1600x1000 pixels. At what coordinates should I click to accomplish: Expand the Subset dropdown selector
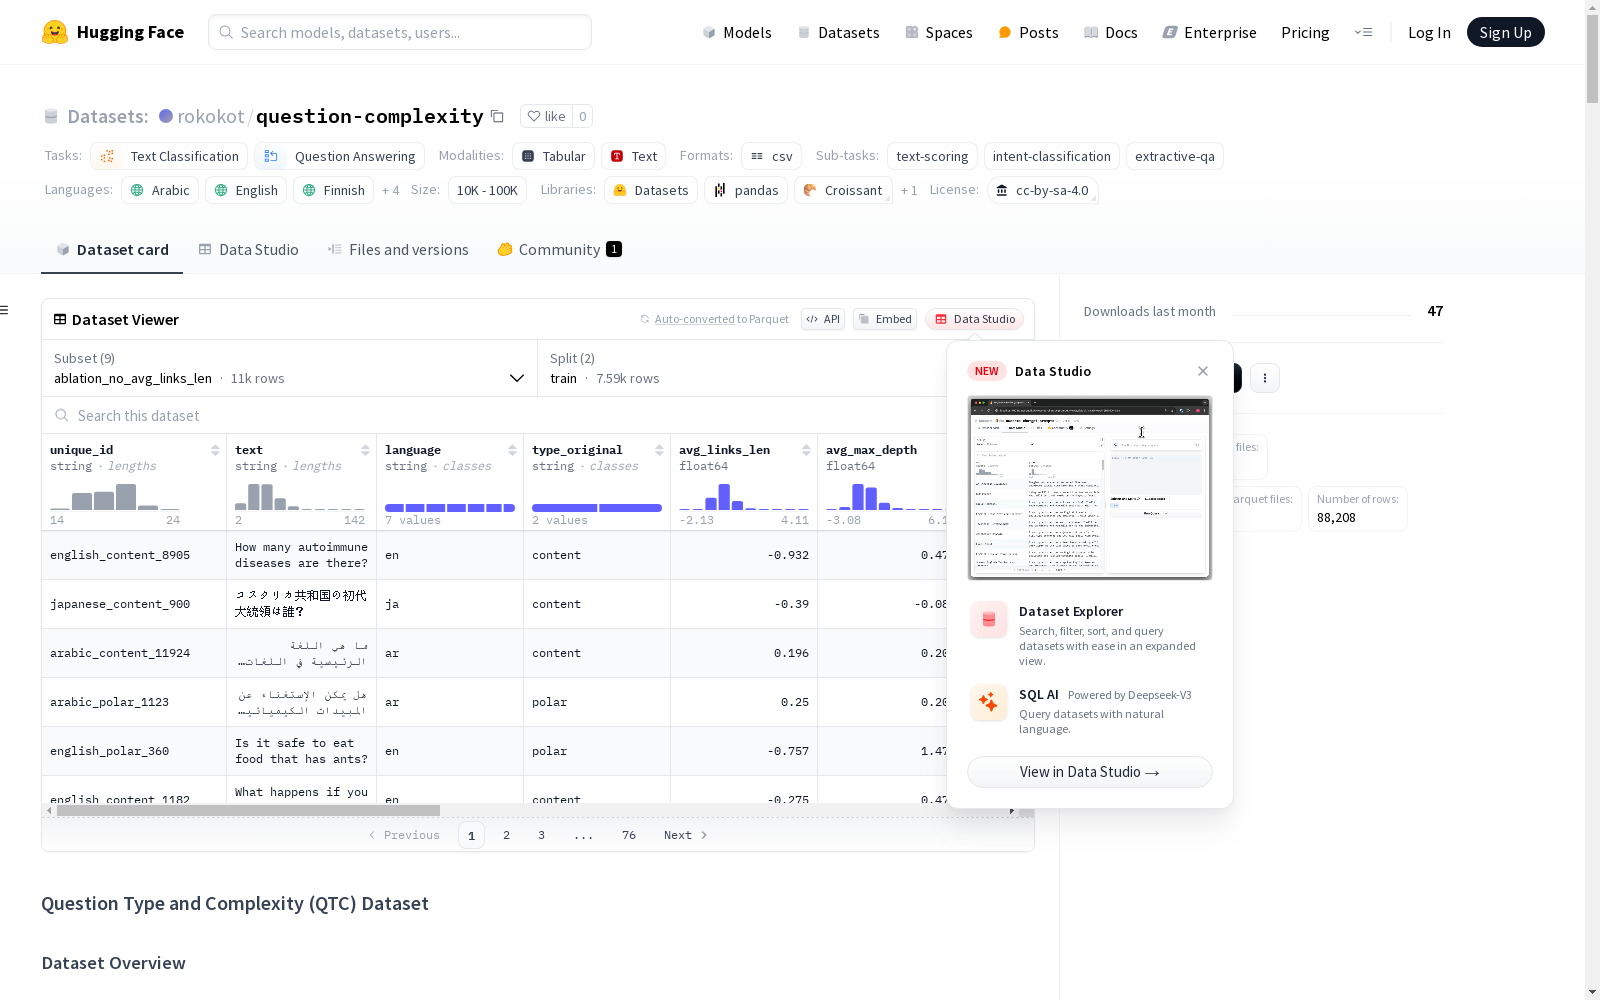tap(289, 368)
